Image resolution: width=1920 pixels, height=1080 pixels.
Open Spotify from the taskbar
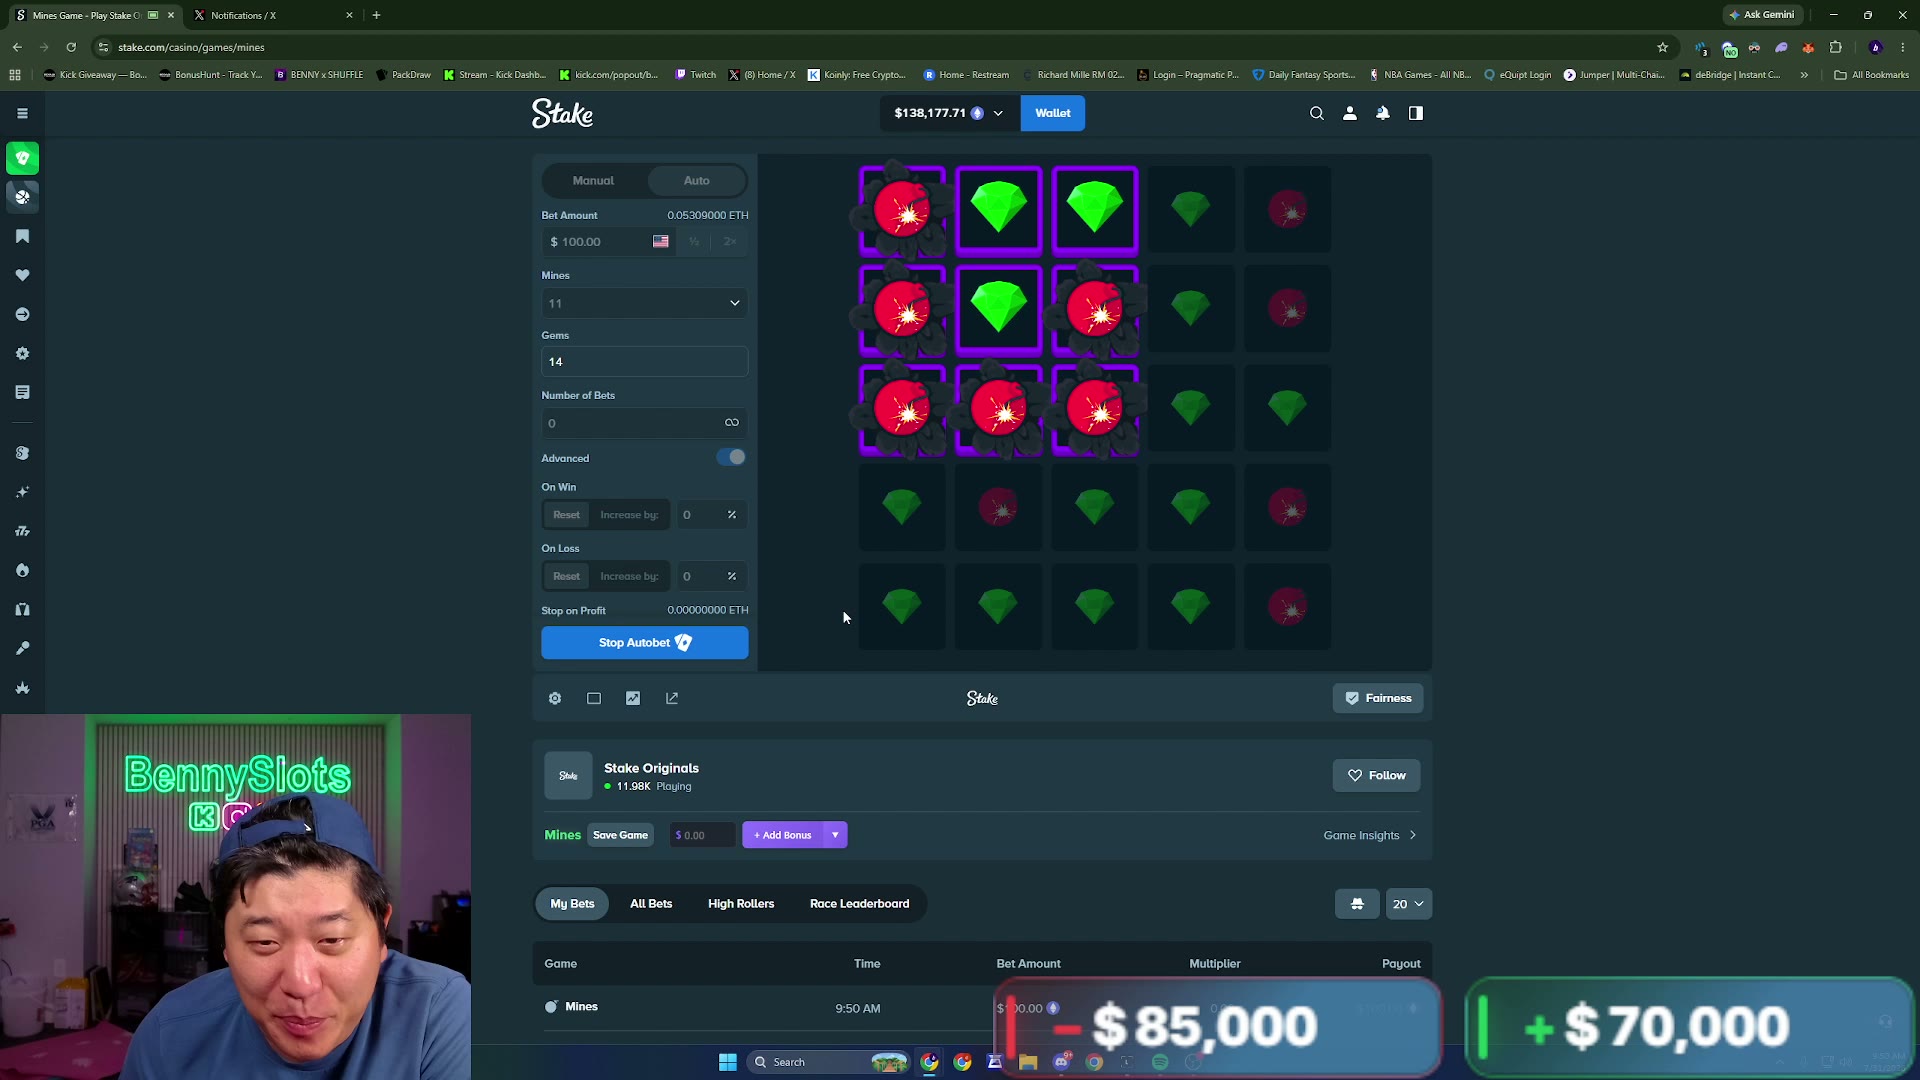pos(1160,1062)
